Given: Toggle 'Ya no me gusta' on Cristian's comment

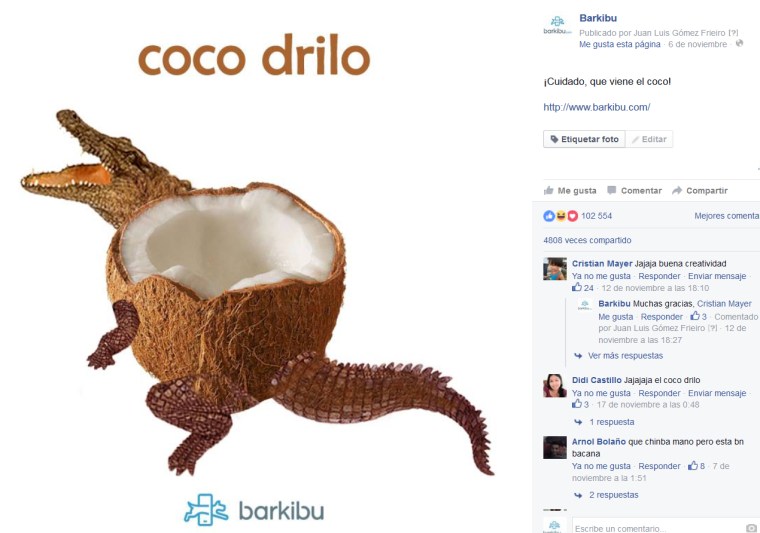Looking at the screenshot, I should pos(601,276).
